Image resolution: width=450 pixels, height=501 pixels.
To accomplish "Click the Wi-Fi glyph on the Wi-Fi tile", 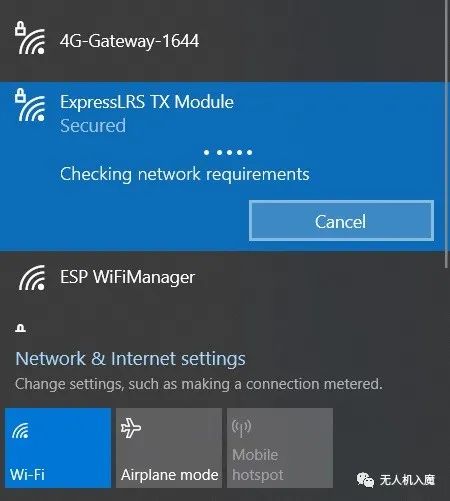I will [x=20, y=430].
